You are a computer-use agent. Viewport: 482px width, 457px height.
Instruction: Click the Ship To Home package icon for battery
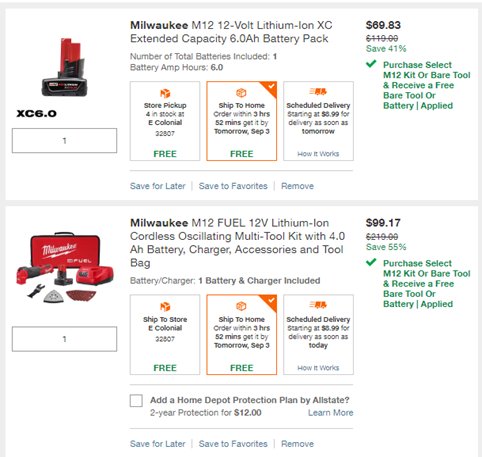point(241,93)
